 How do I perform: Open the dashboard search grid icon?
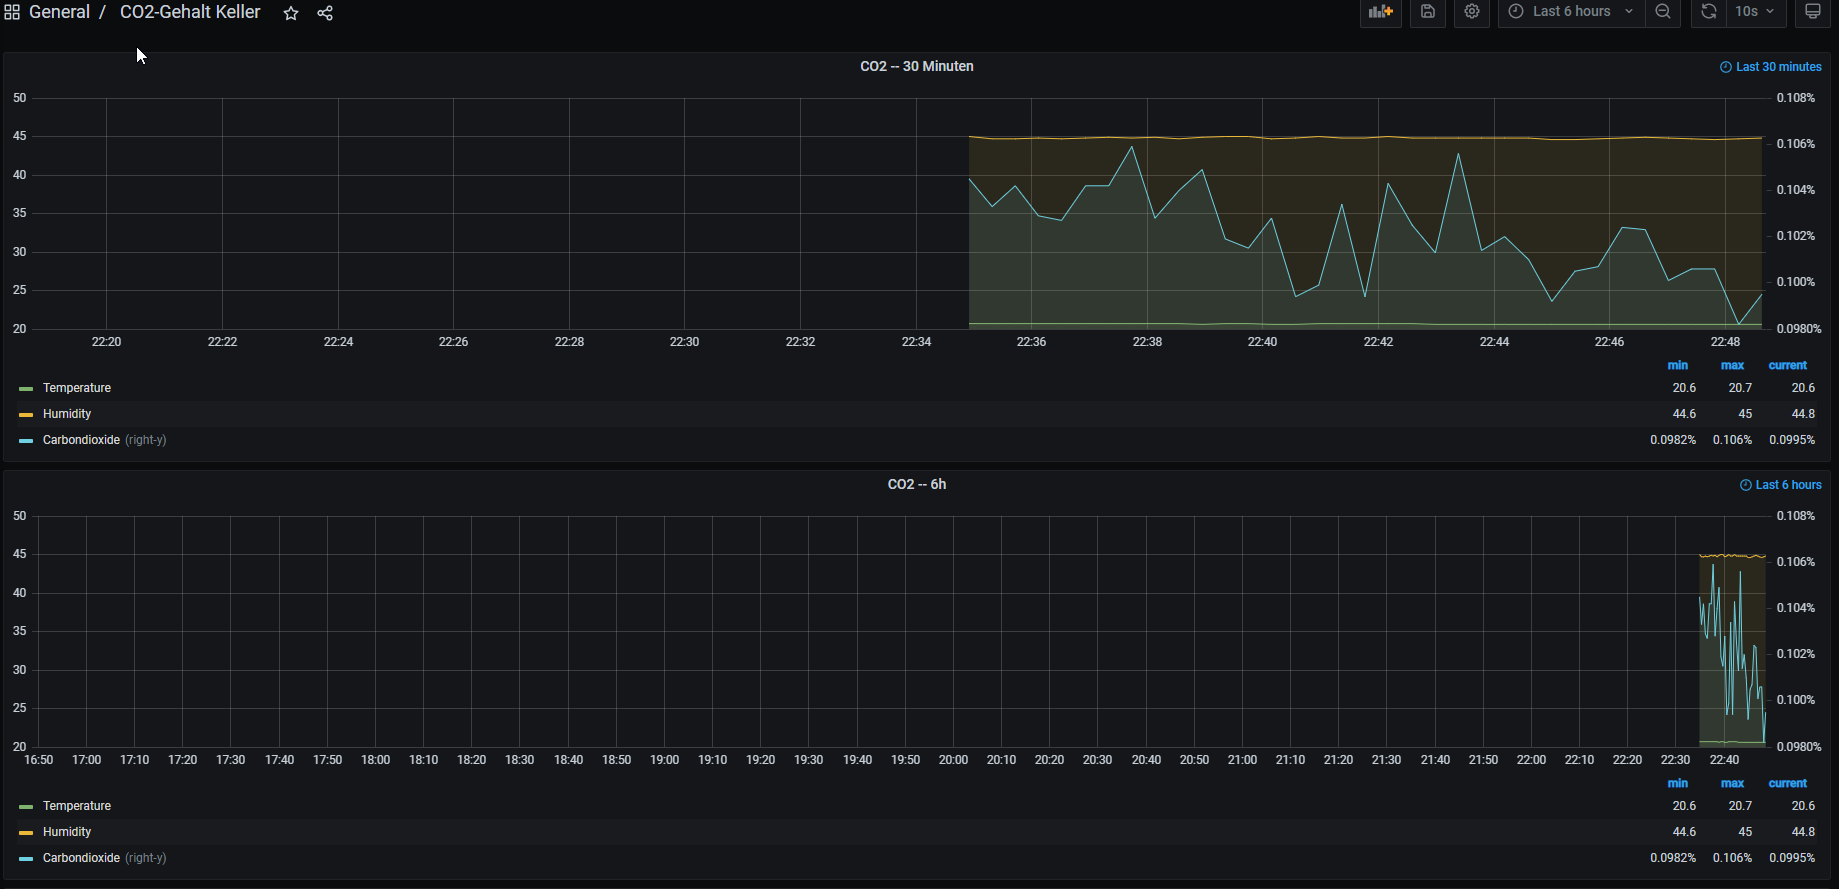tap(12, 13)
